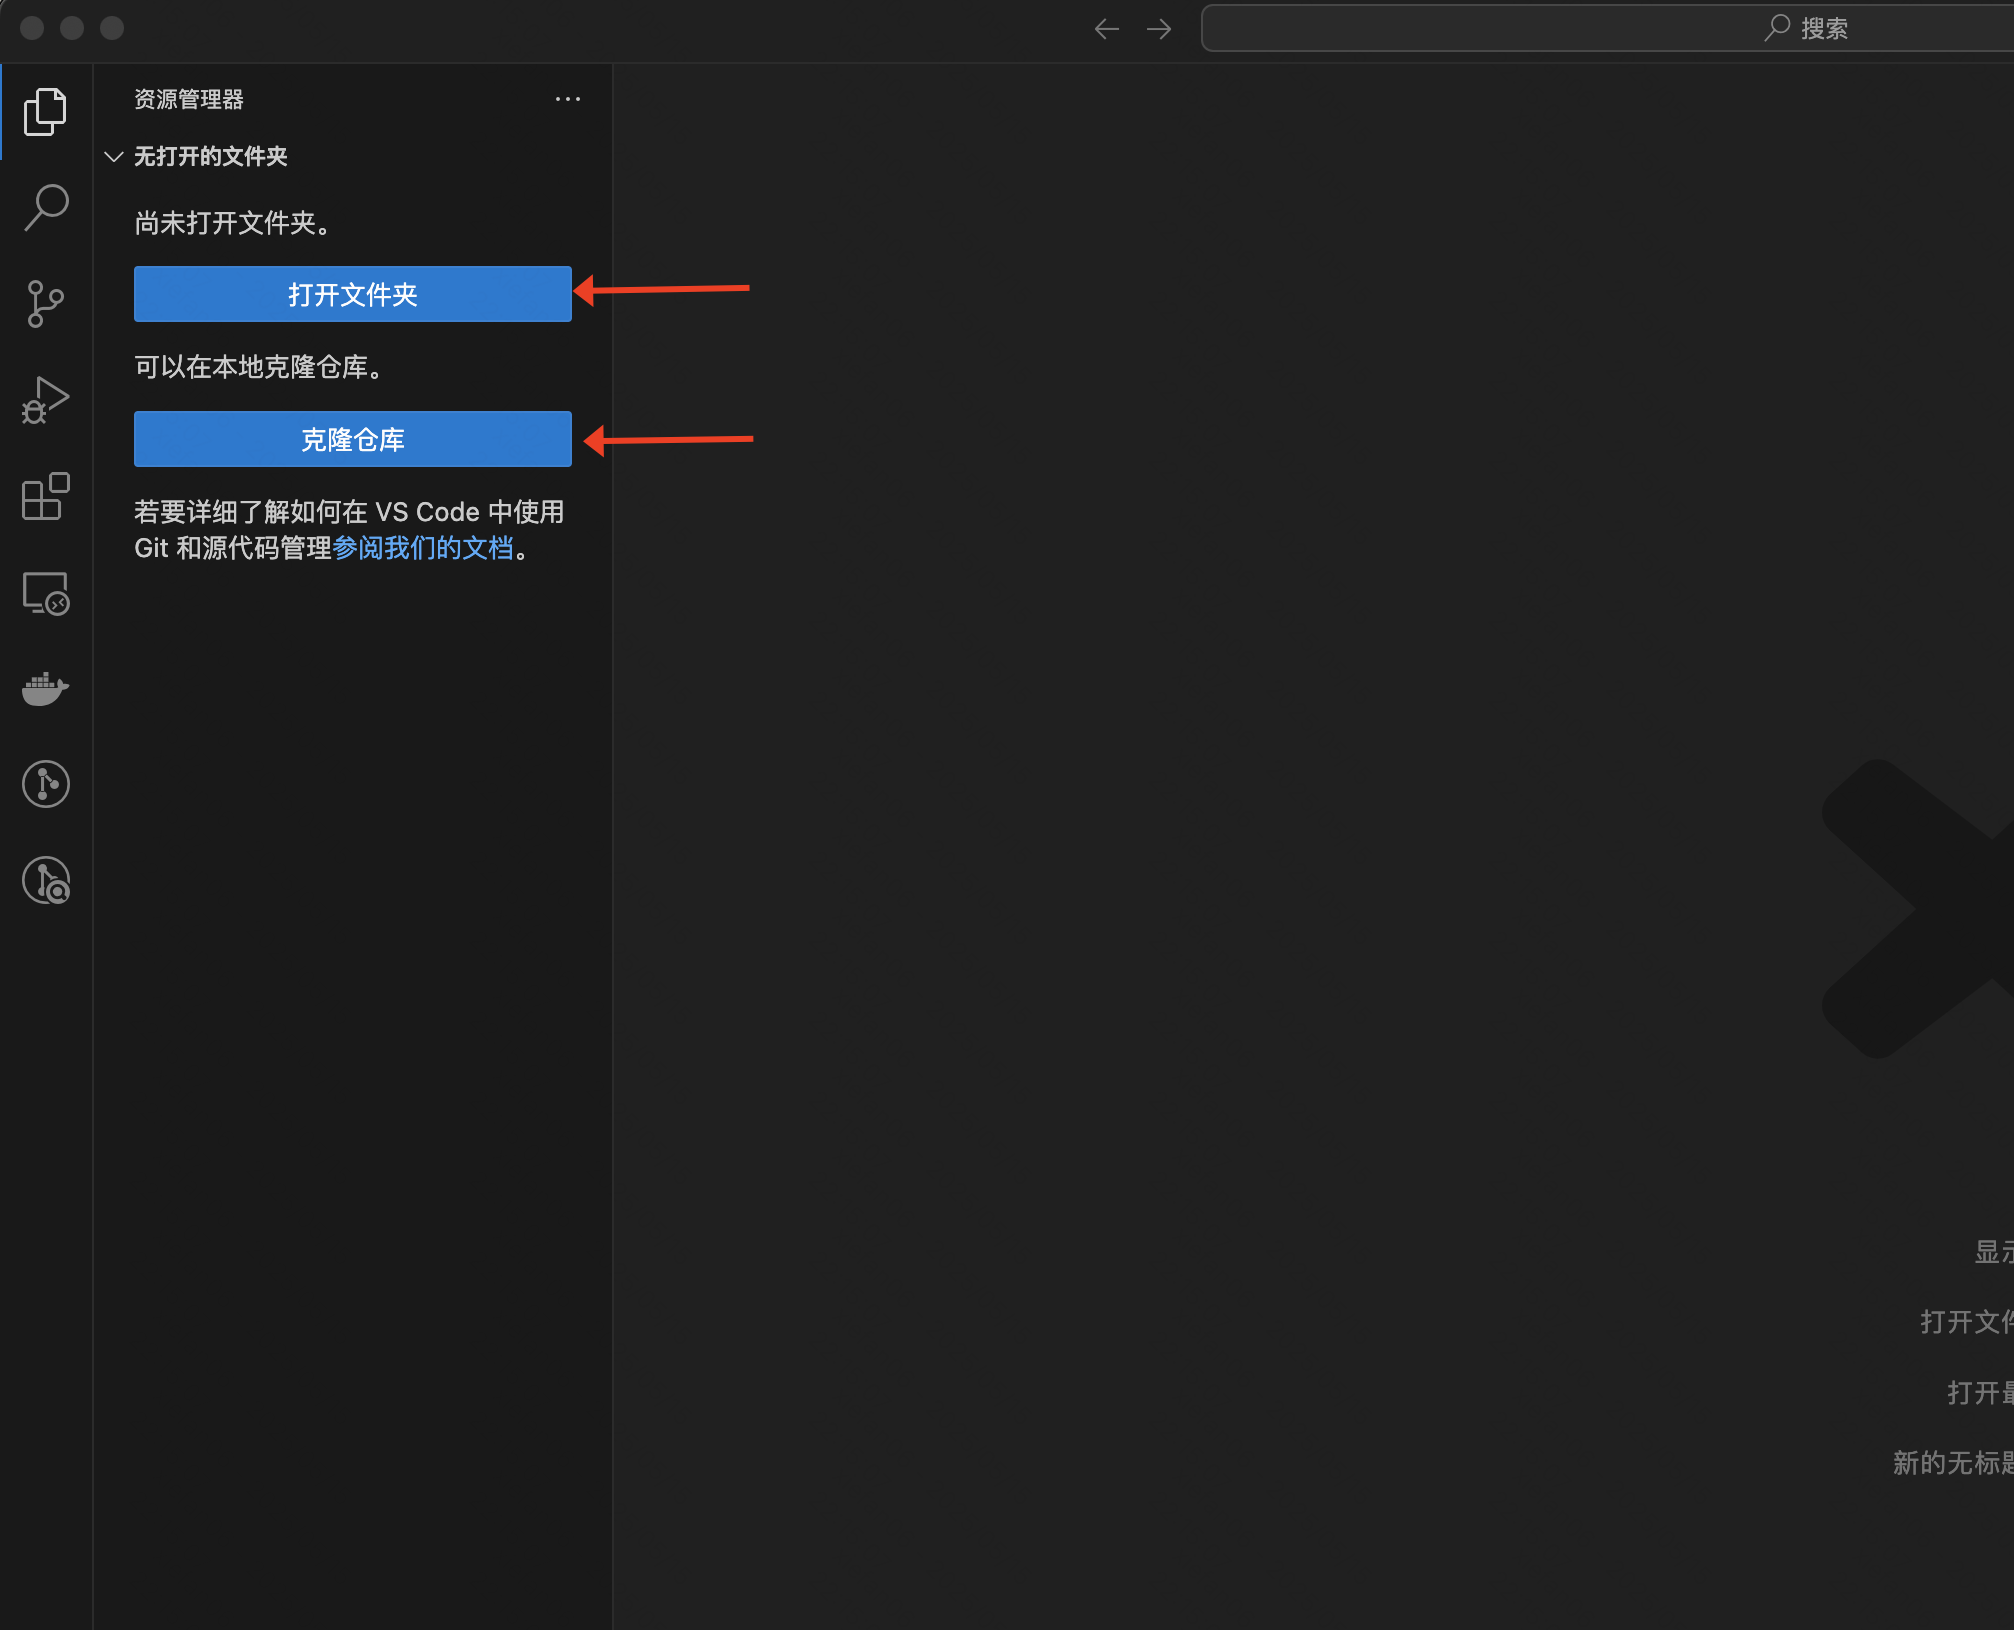Click the 无打开的文件夹 section title
The height and width of the screenshot is (1630, 2014).
pyautogui.click(x=211, y=156)
